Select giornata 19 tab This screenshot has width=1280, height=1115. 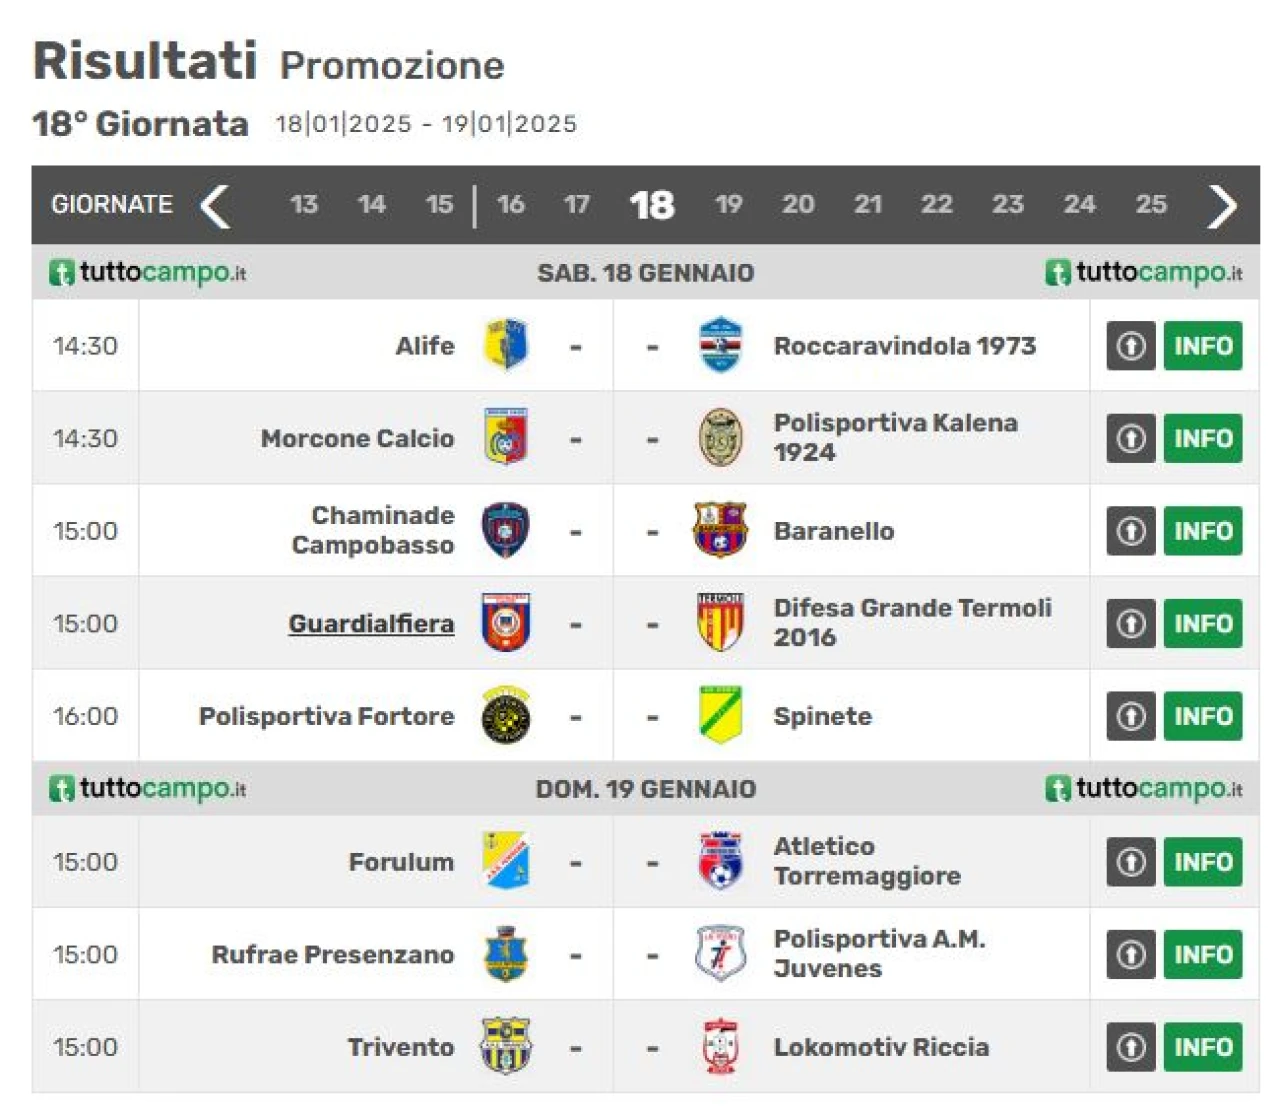pos(729,204)
